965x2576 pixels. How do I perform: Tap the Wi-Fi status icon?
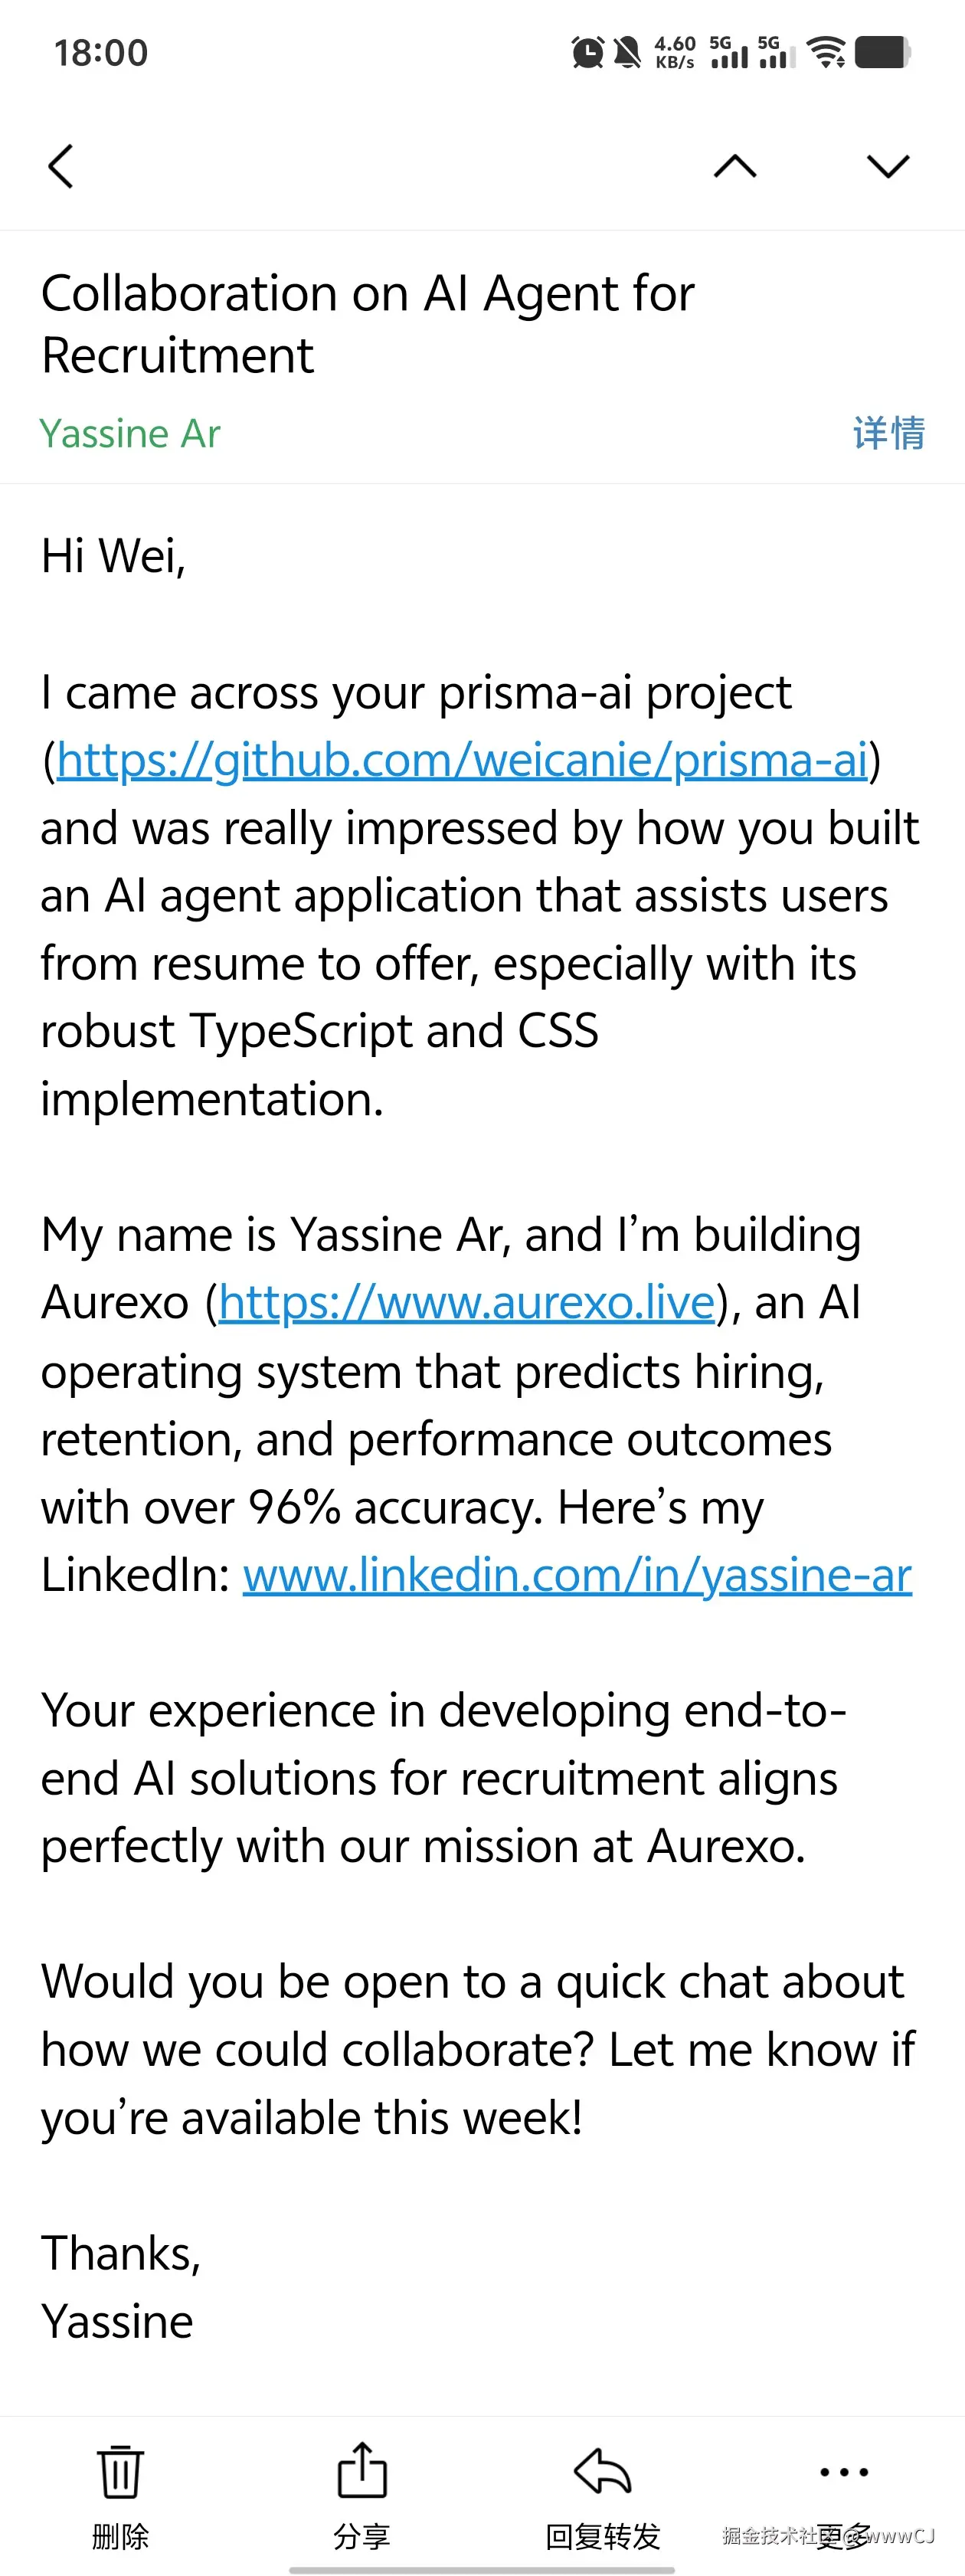826,52
